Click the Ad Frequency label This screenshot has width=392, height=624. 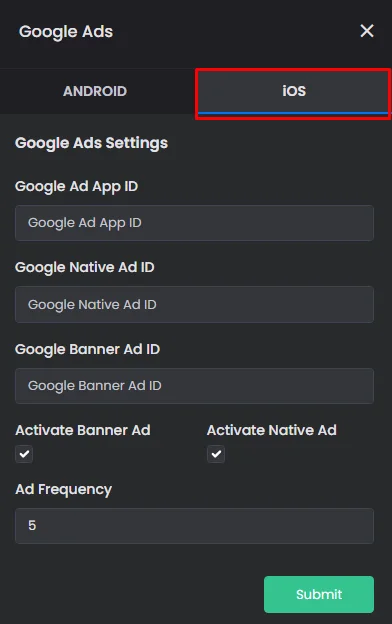[64, 489]
